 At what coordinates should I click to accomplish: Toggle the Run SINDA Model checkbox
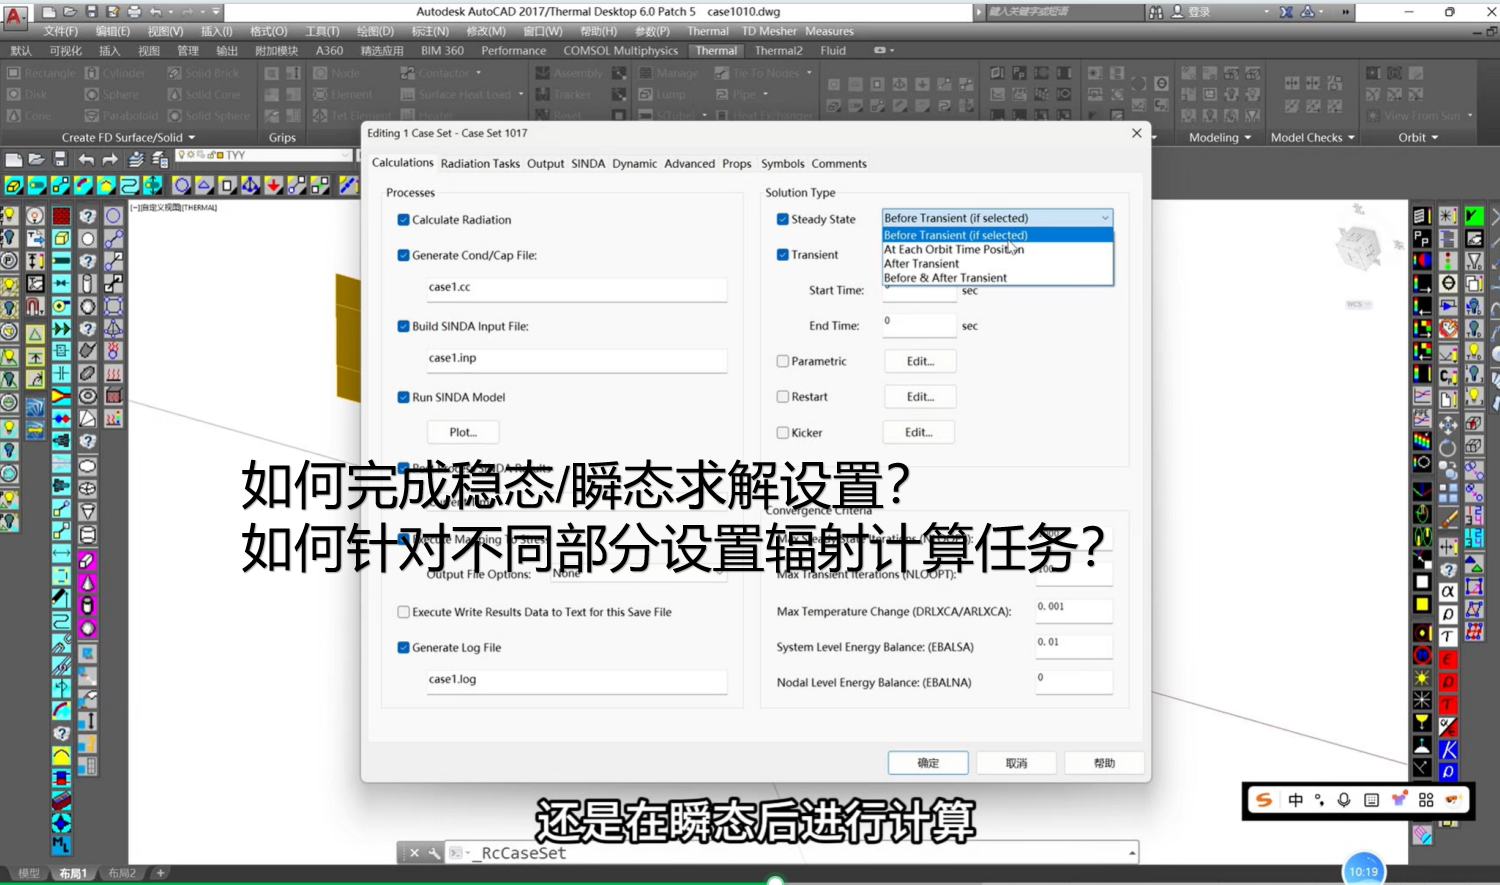(403, 397)
